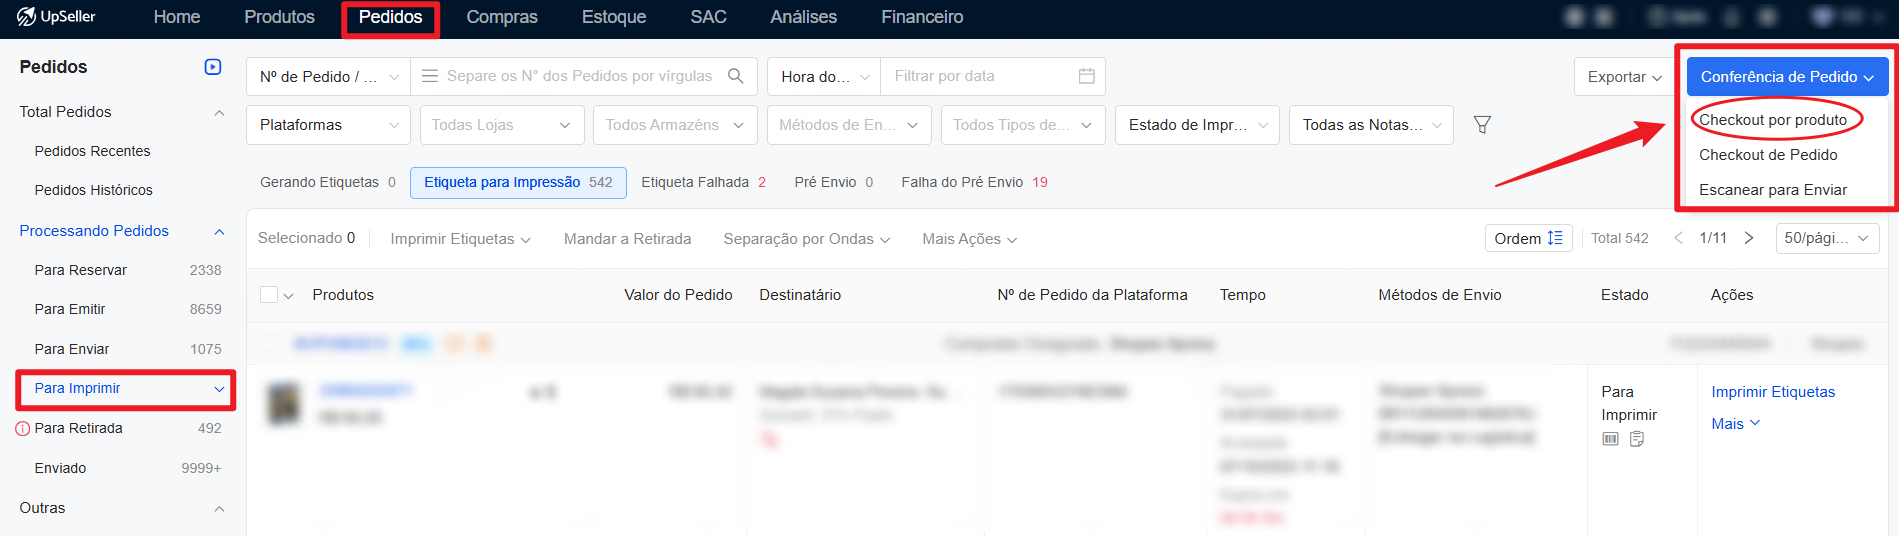Open the SAC menu

[708, 17]
